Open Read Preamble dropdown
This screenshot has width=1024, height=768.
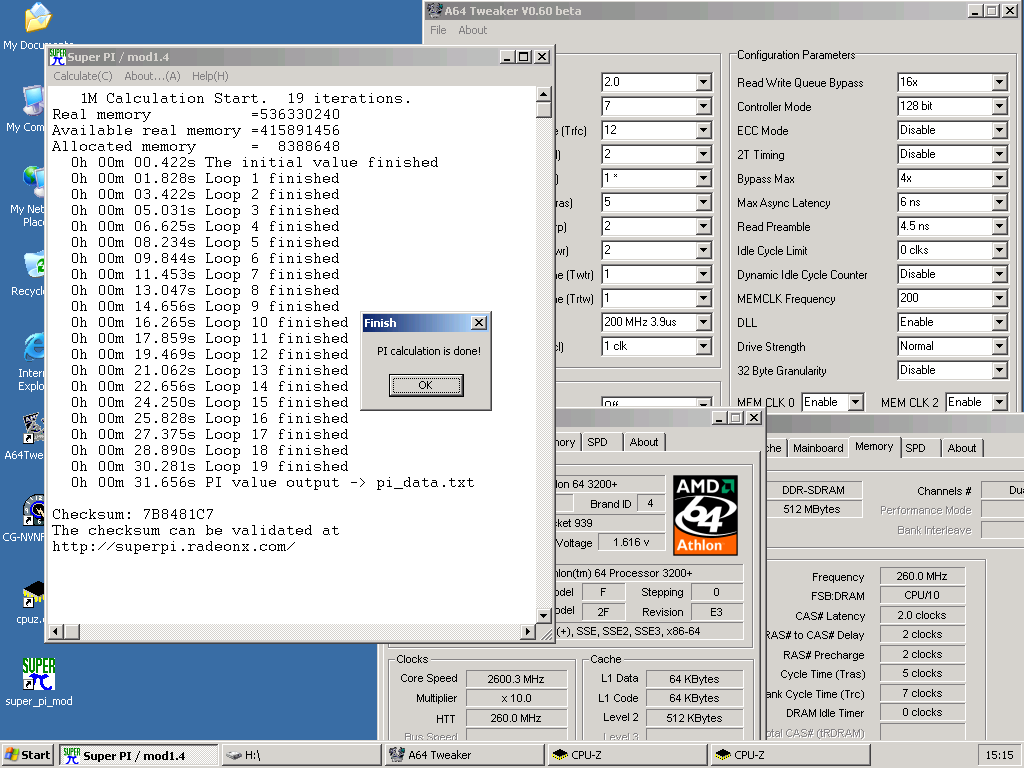[x=999, y=227]
